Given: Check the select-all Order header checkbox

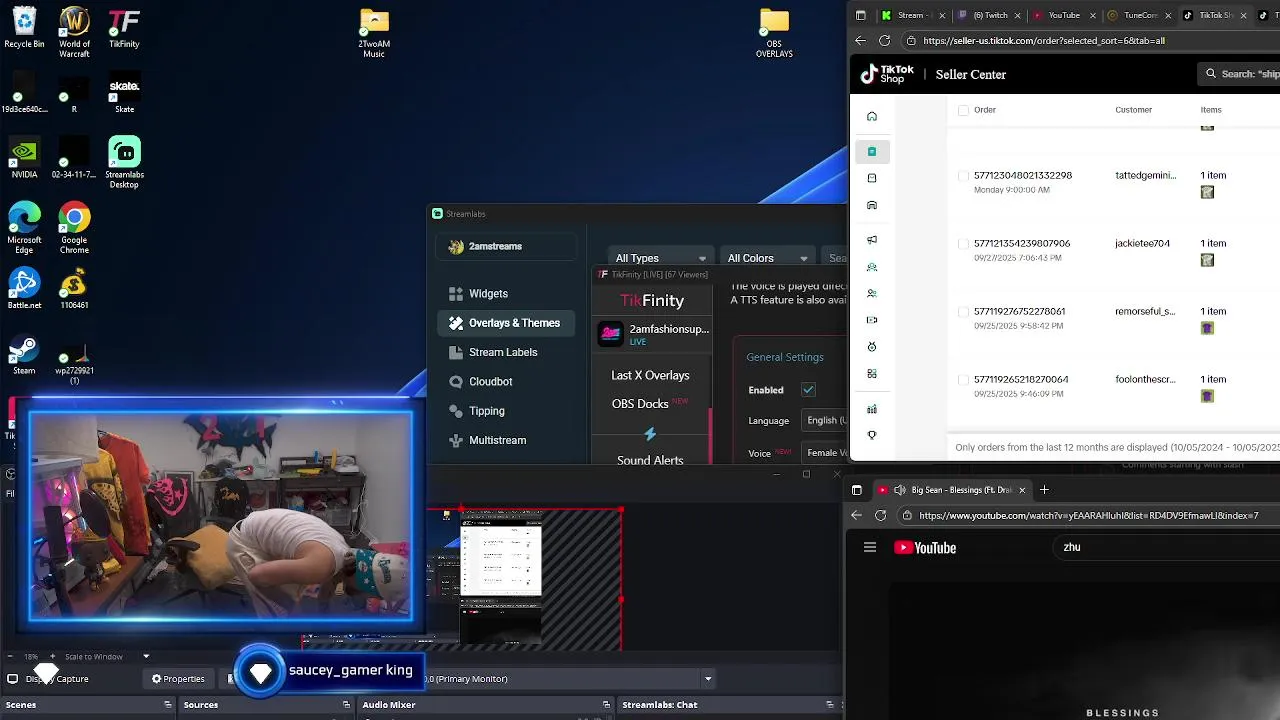Looking at the screenshot, I should (x=964, y=110).
